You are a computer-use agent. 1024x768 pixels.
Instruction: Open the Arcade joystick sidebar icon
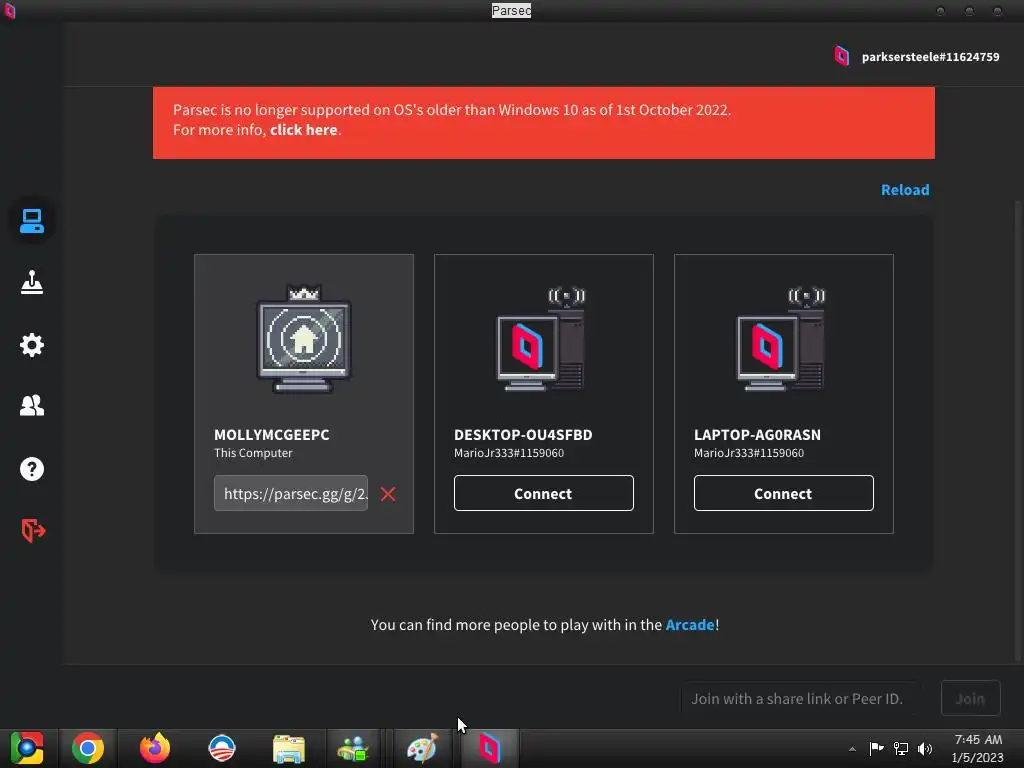[31, 283]
